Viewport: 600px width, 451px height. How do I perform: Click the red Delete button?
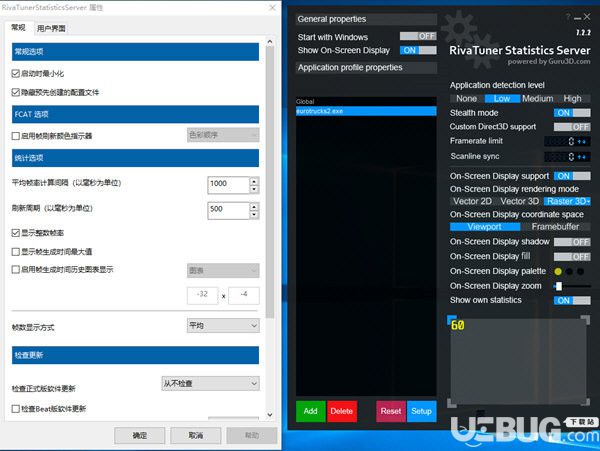pyautogui.click(x=342, y=411)
